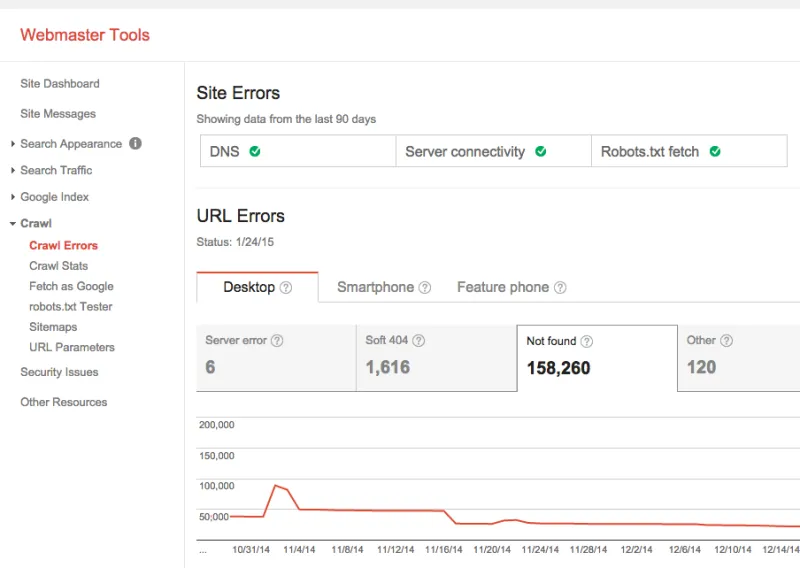Switch to the Feature phone tab

(x=511, y=287)
